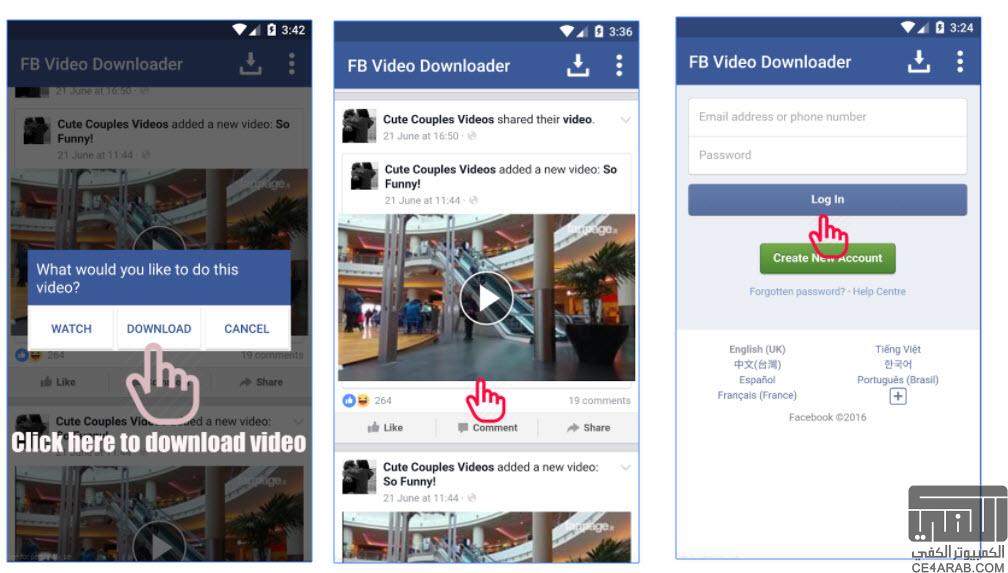Open Cute Couples Videos avatar on bottom middle post

click(x=359, y=477)
